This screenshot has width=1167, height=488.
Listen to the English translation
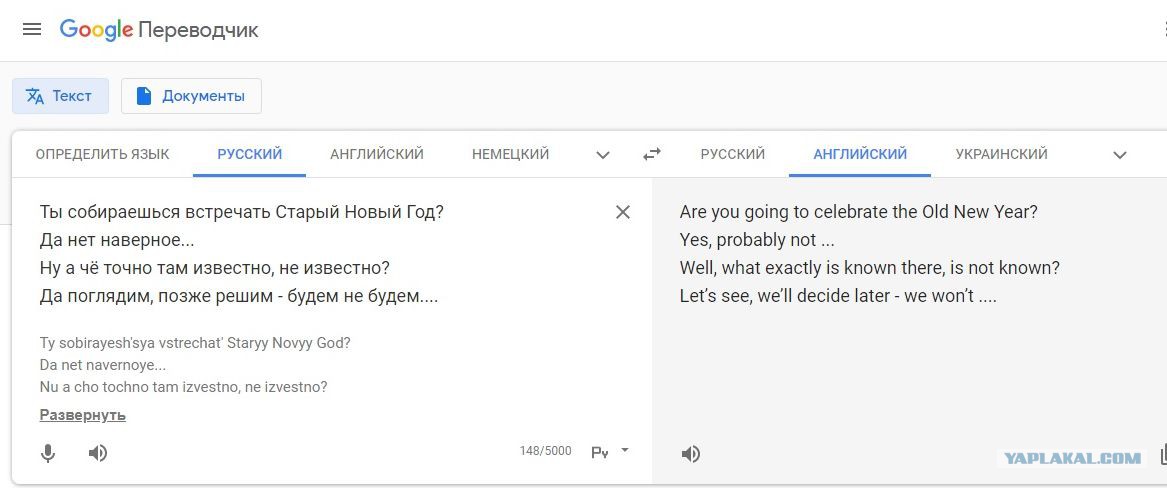pos(691,454)
